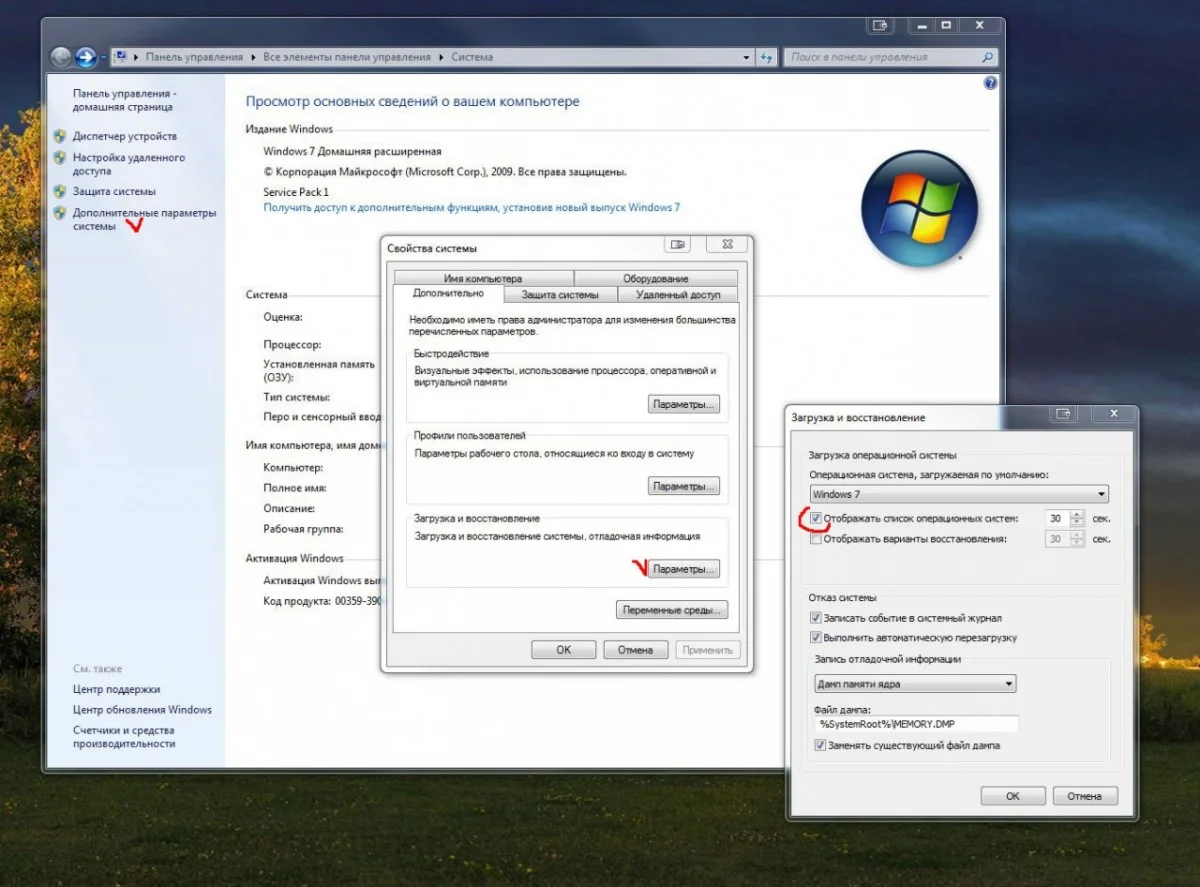The width and height of the screenshot is (1200, 887).
Task: Click the shield icon beside Дополнительные параметры системы
Action: coord(60,213)
